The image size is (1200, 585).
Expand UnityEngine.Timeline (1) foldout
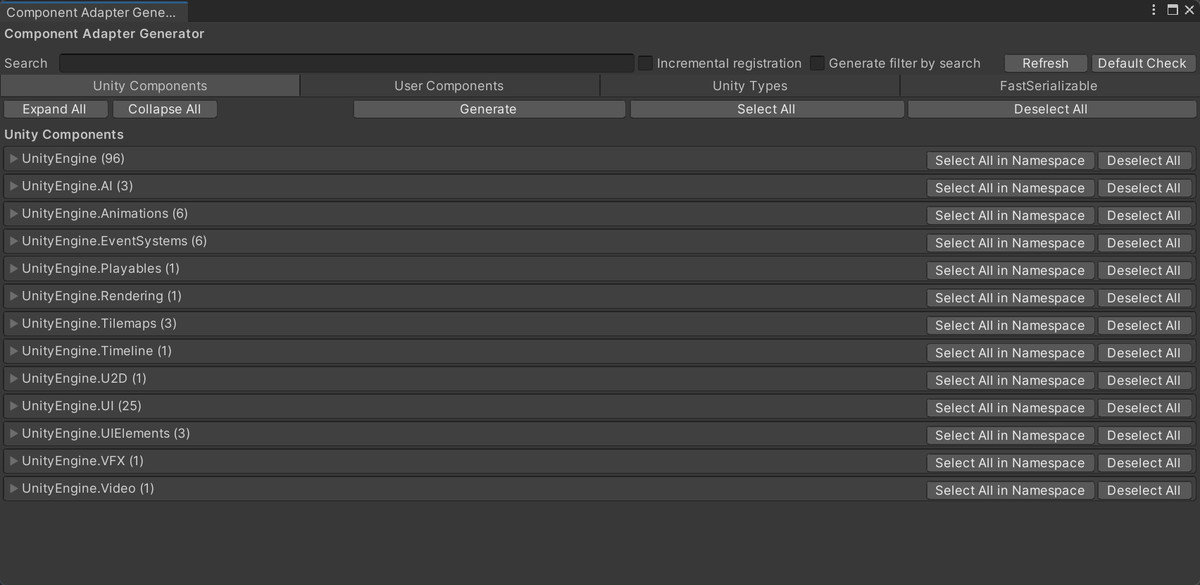point(14,351)
